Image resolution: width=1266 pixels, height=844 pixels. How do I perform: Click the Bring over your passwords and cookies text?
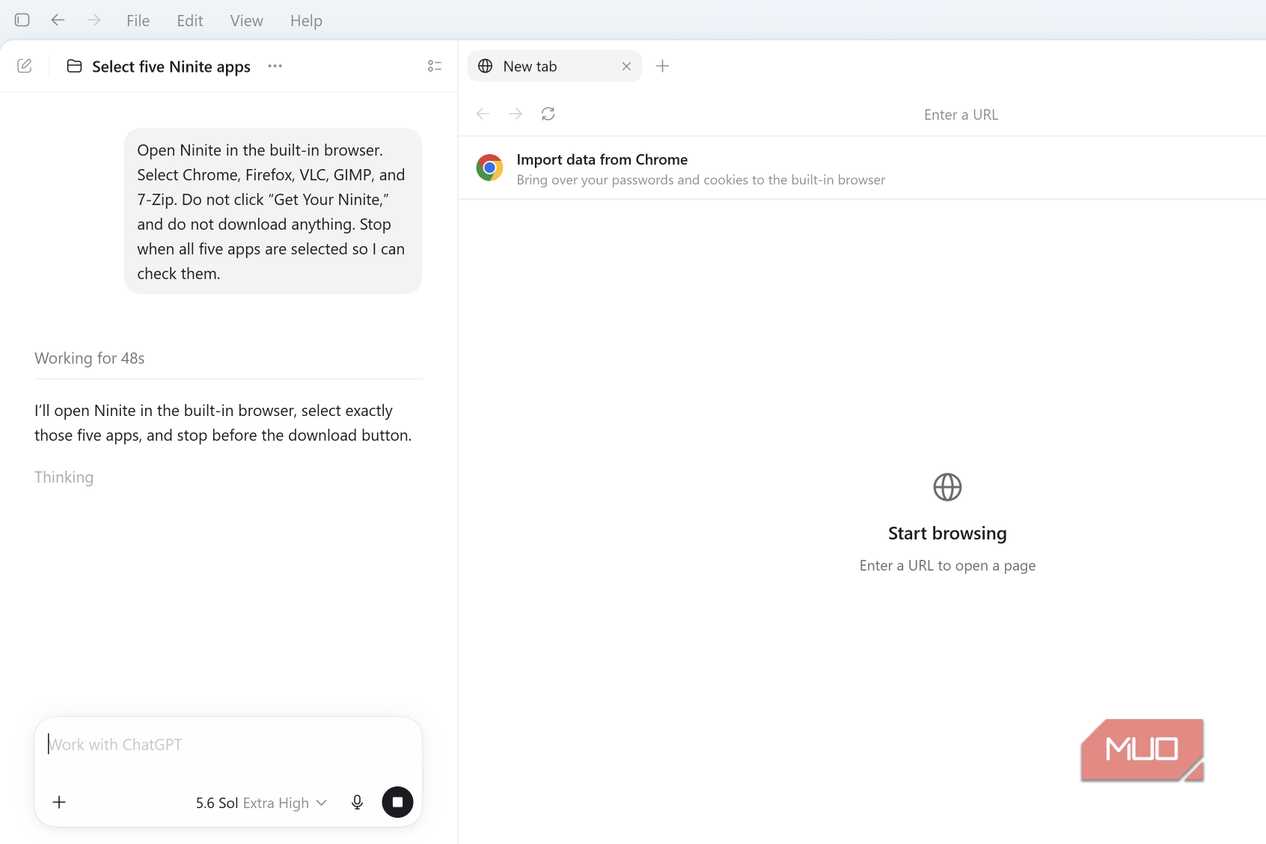(701, 180)
